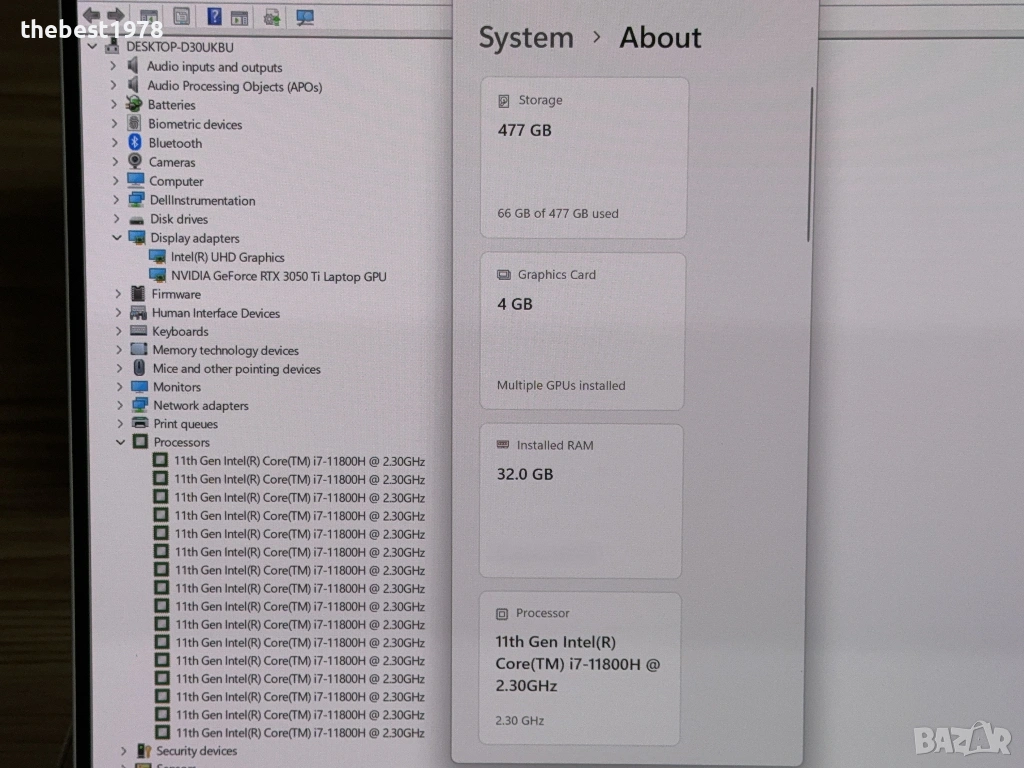Click the blue Help toolbar icon
1024x768 pixels.
click(214, 16)
